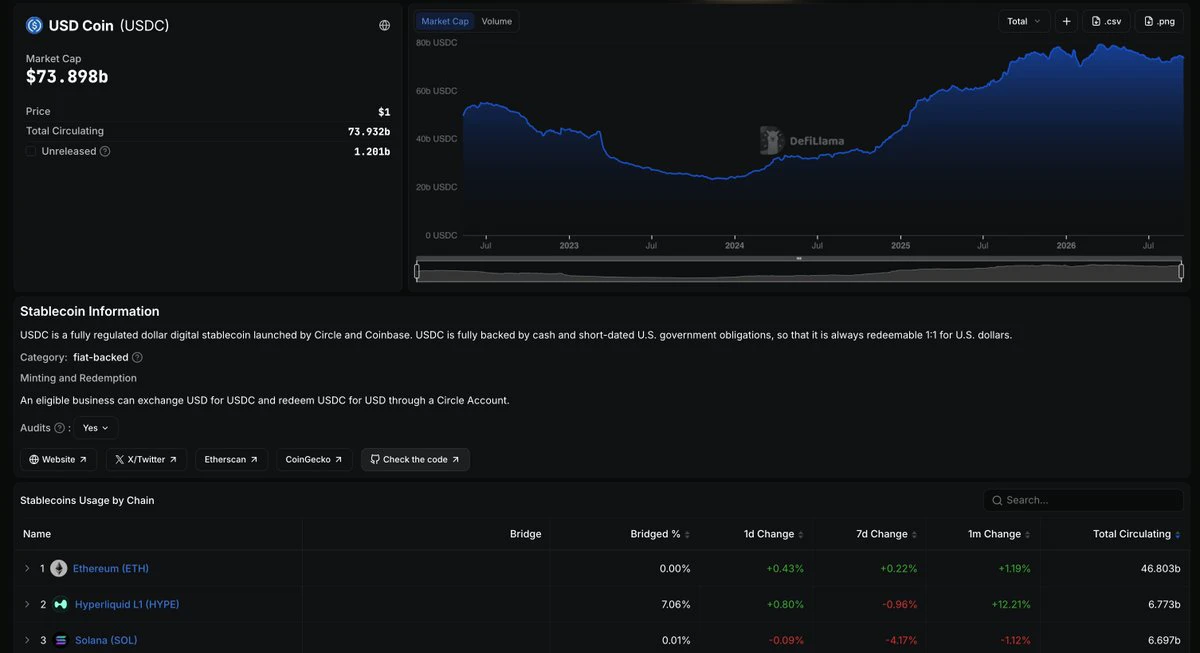Click the help icon beside fiat-backed category
This screenshot has height=653, width=1200.
pos(137,358)
